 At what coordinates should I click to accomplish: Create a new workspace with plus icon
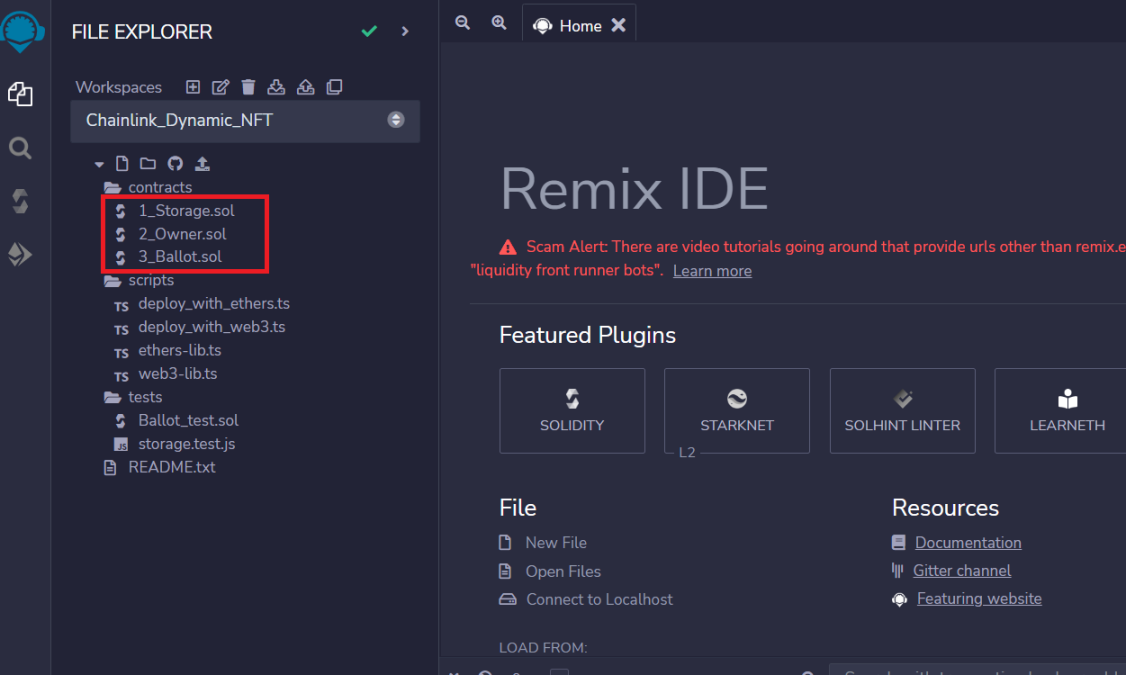[x=193, y=87]
